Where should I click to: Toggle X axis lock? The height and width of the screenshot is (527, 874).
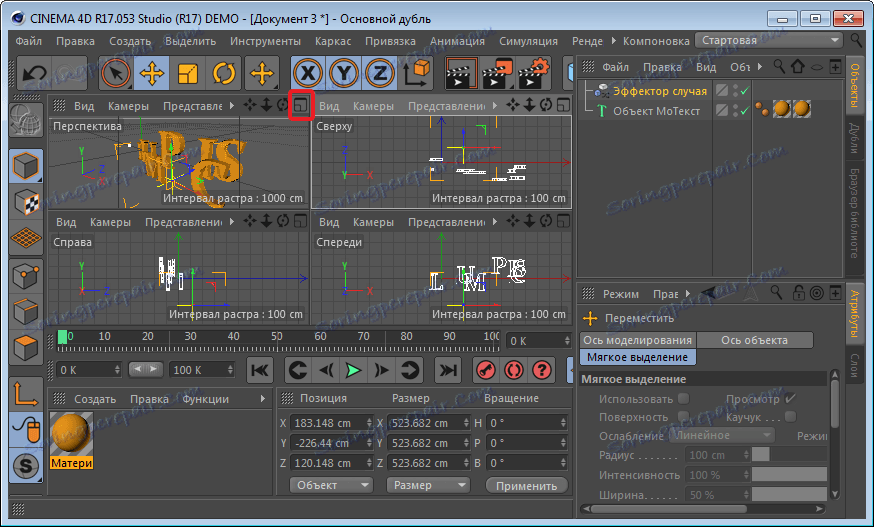pos(308,73)
